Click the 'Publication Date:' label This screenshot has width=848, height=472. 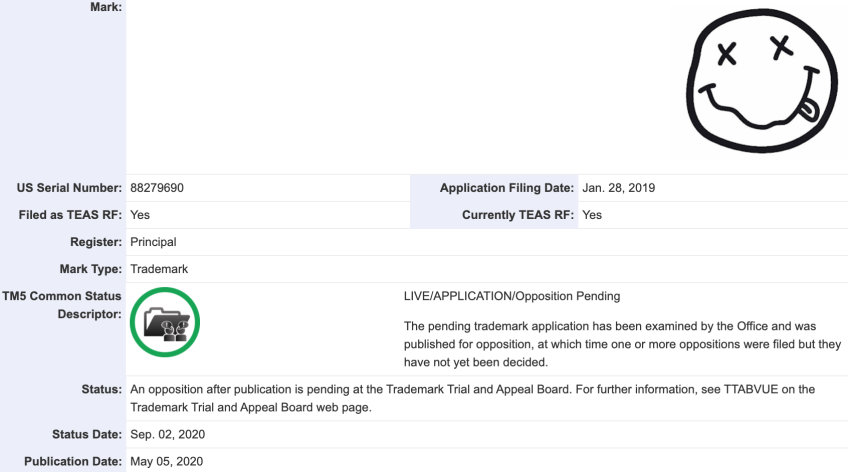(x=73, y=461)
